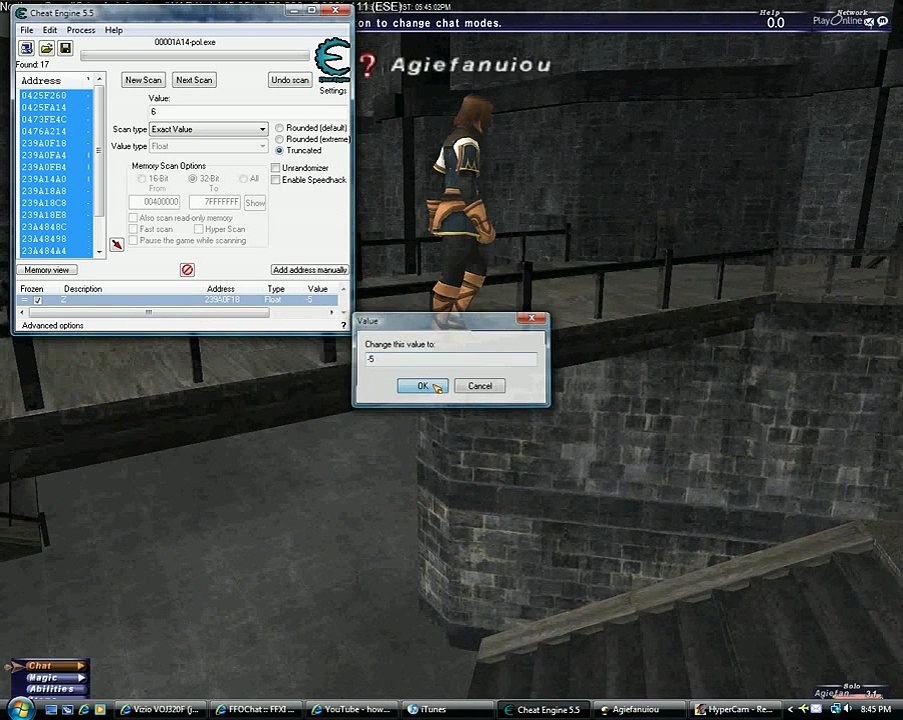Switch to the FFOChat taskbar window
903x720 pixels.
tap(255, 710)
